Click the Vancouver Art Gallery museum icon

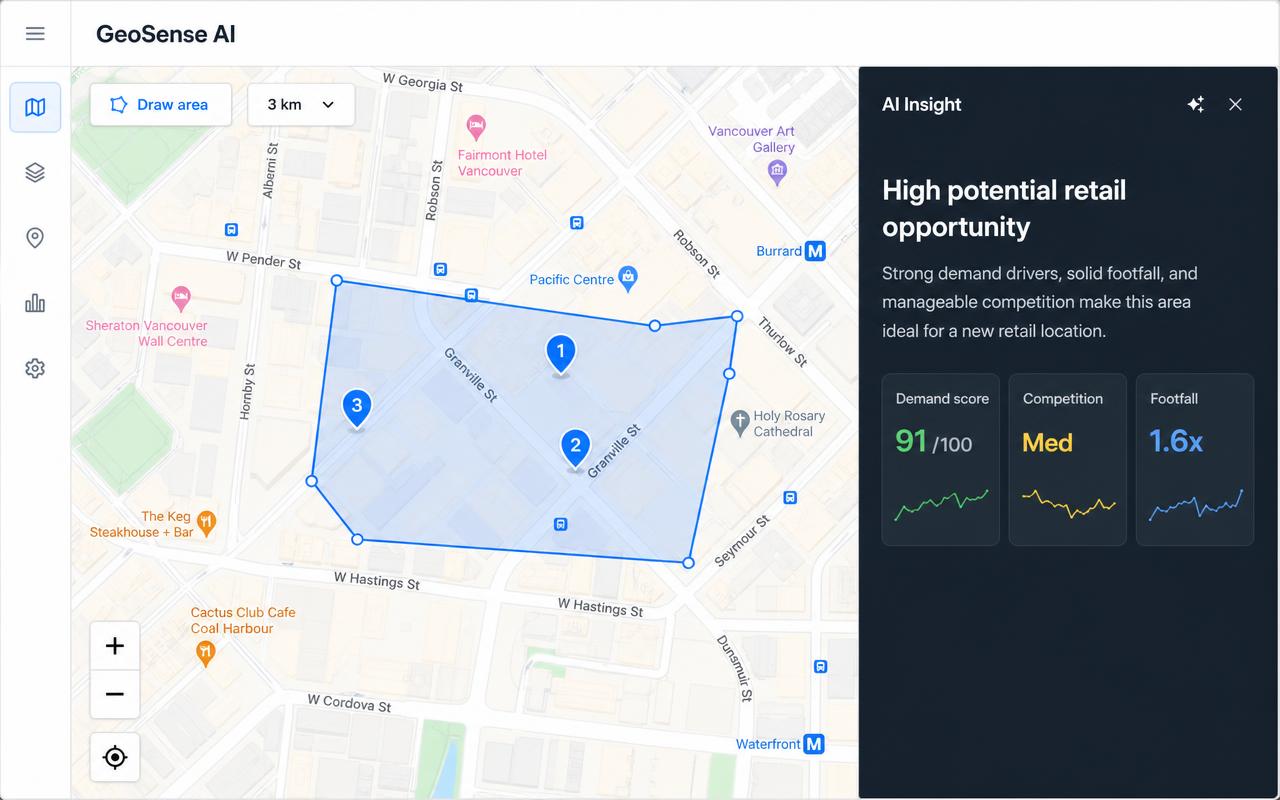tap(777, 173)
